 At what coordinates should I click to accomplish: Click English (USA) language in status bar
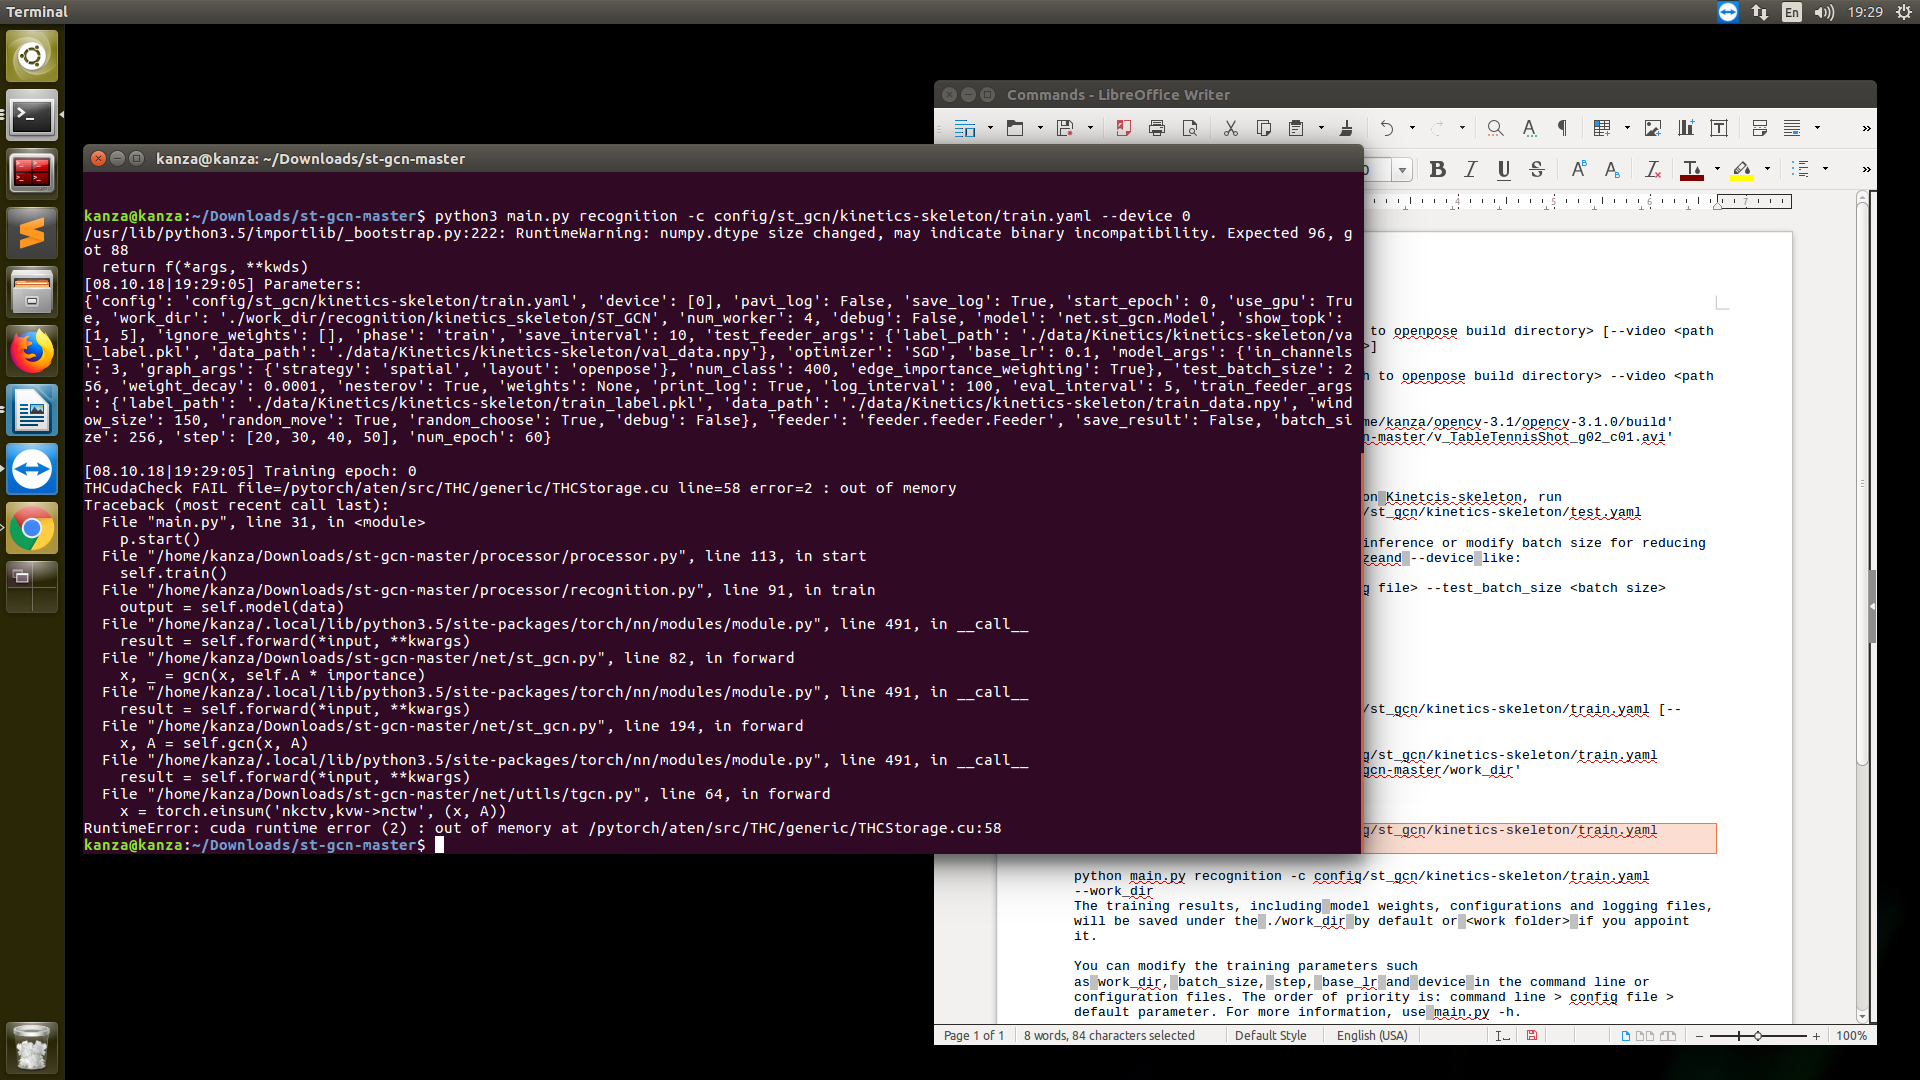tap(1372, 1036)
